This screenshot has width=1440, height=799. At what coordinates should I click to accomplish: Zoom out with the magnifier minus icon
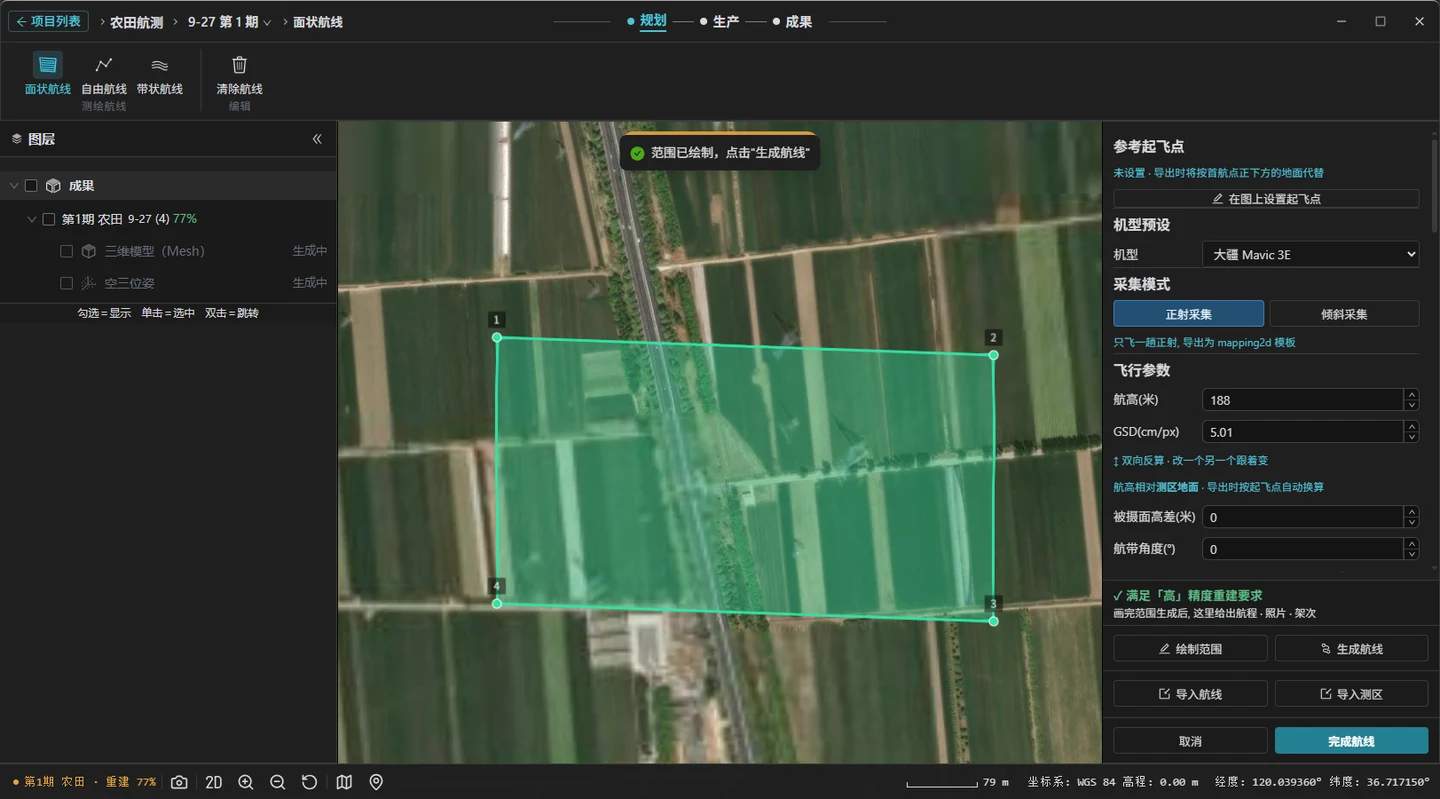278,782
